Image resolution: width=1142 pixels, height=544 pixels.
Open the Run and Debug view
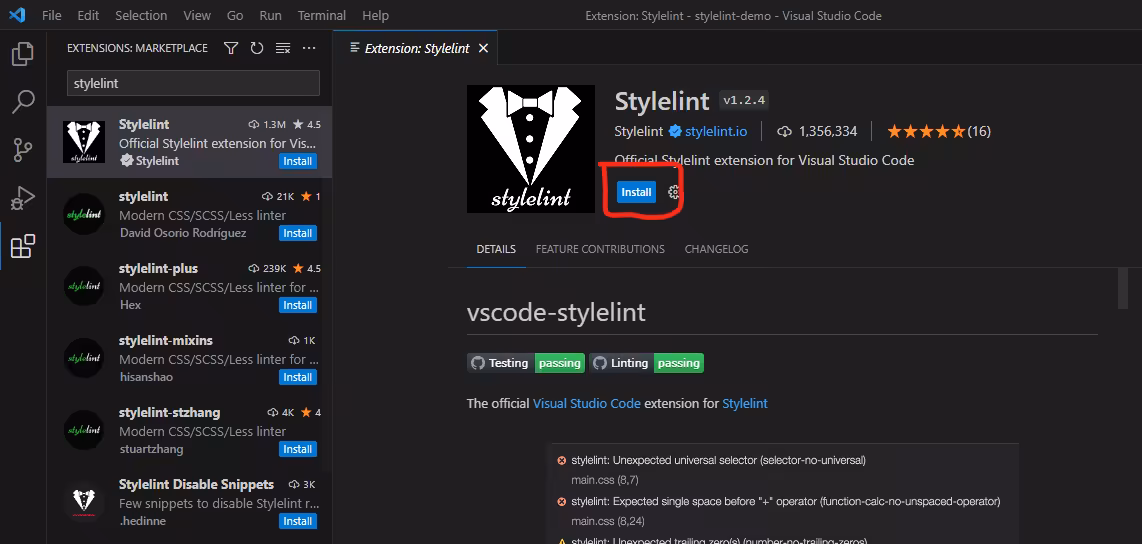pos(23,198)
